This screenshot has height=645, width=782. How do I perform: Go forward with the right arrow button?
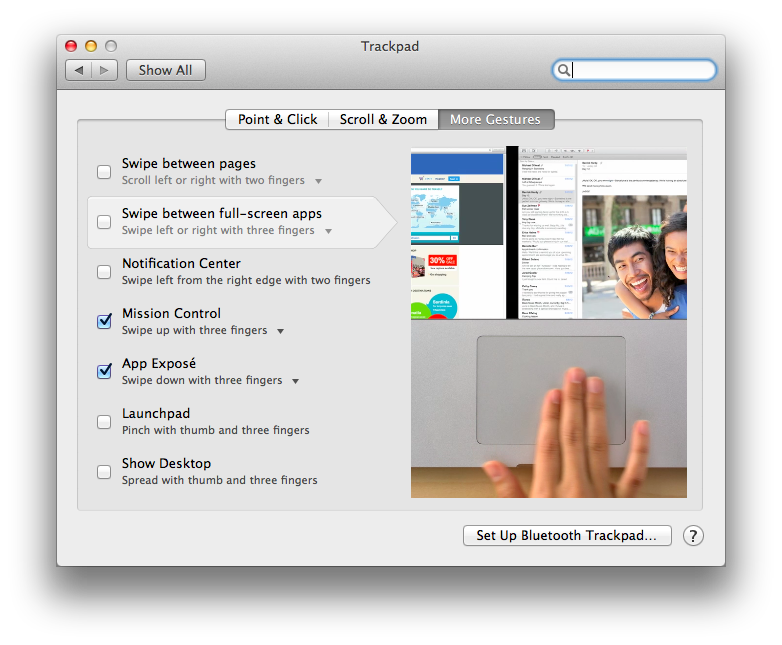pos(105,70)
